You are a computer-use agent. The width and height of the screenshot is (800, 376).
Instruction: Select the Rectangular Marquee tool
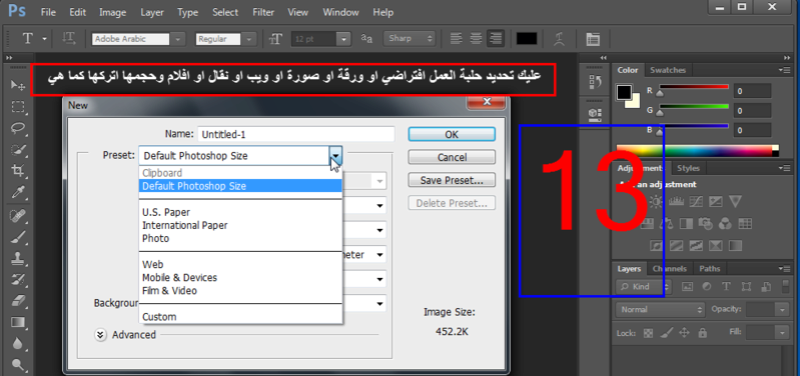point(18,107)
